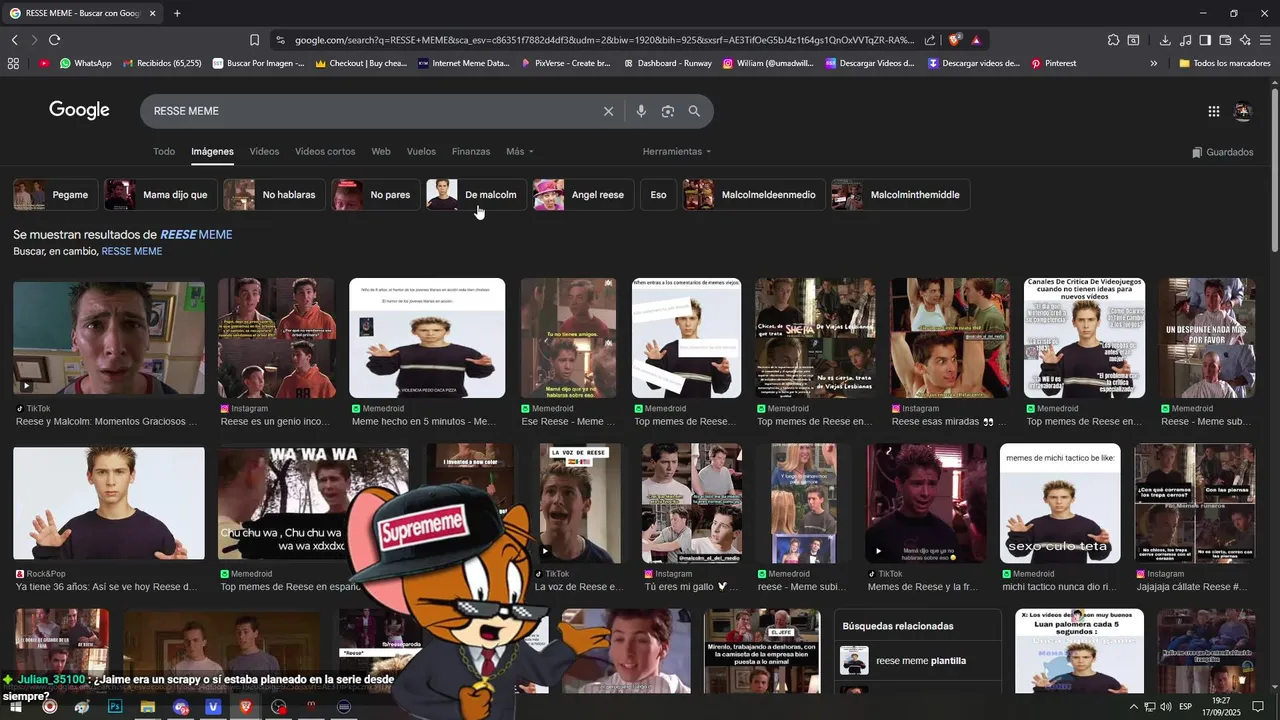Switch to the Vuelos tab
Image resolution: width=1280 pixels, height=720 pixels.
pos(421,151)
